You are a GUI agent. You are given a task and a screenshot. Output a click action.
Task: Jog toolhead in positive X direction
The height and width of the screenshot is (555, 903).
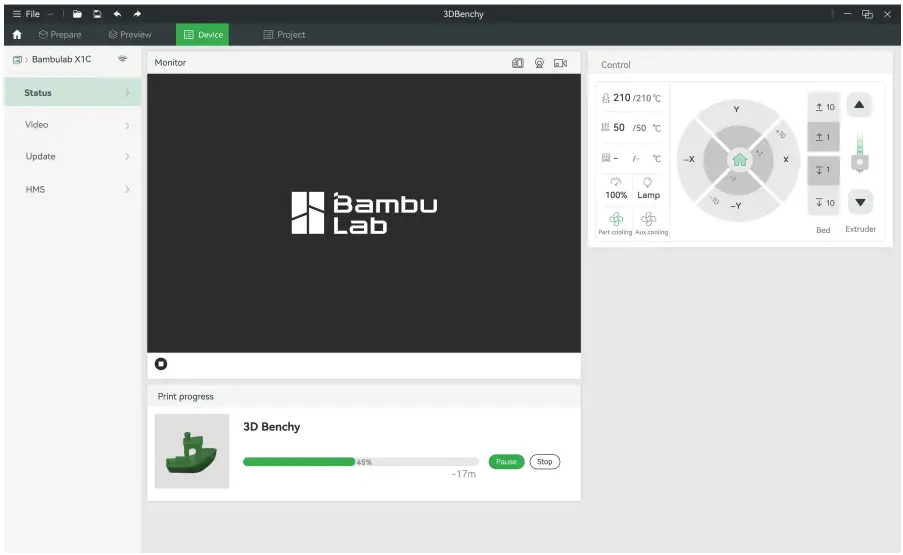(x=786, y=159)
